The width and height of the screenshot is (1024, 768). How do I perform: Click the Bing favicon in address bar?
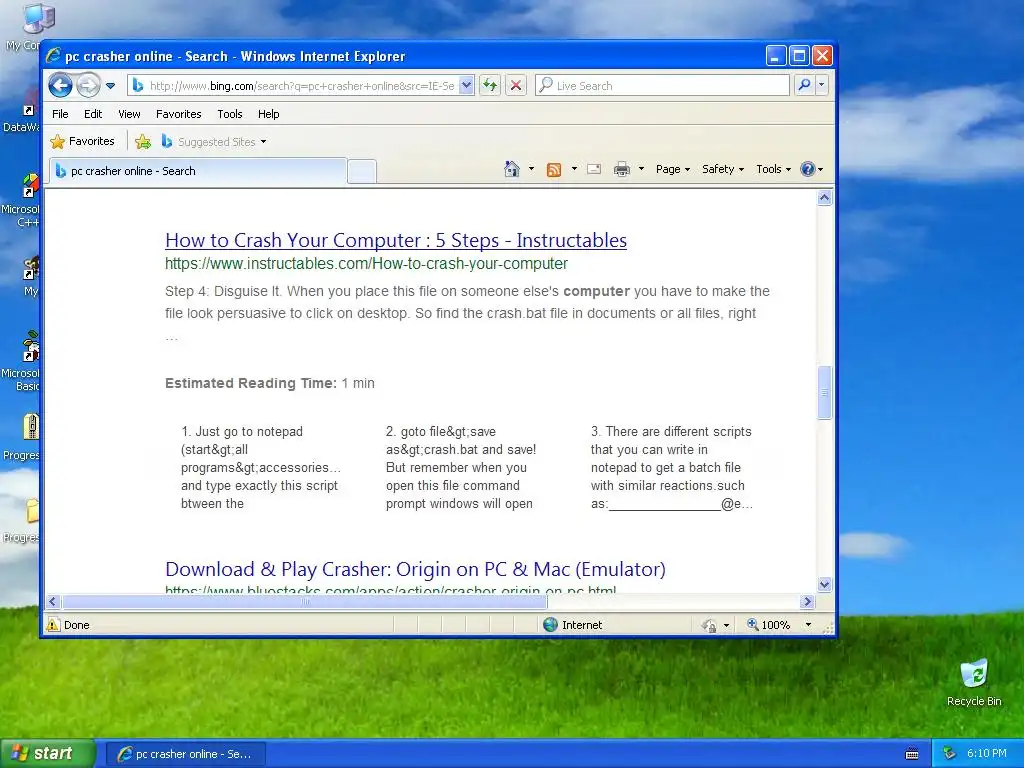pos(138,86)
